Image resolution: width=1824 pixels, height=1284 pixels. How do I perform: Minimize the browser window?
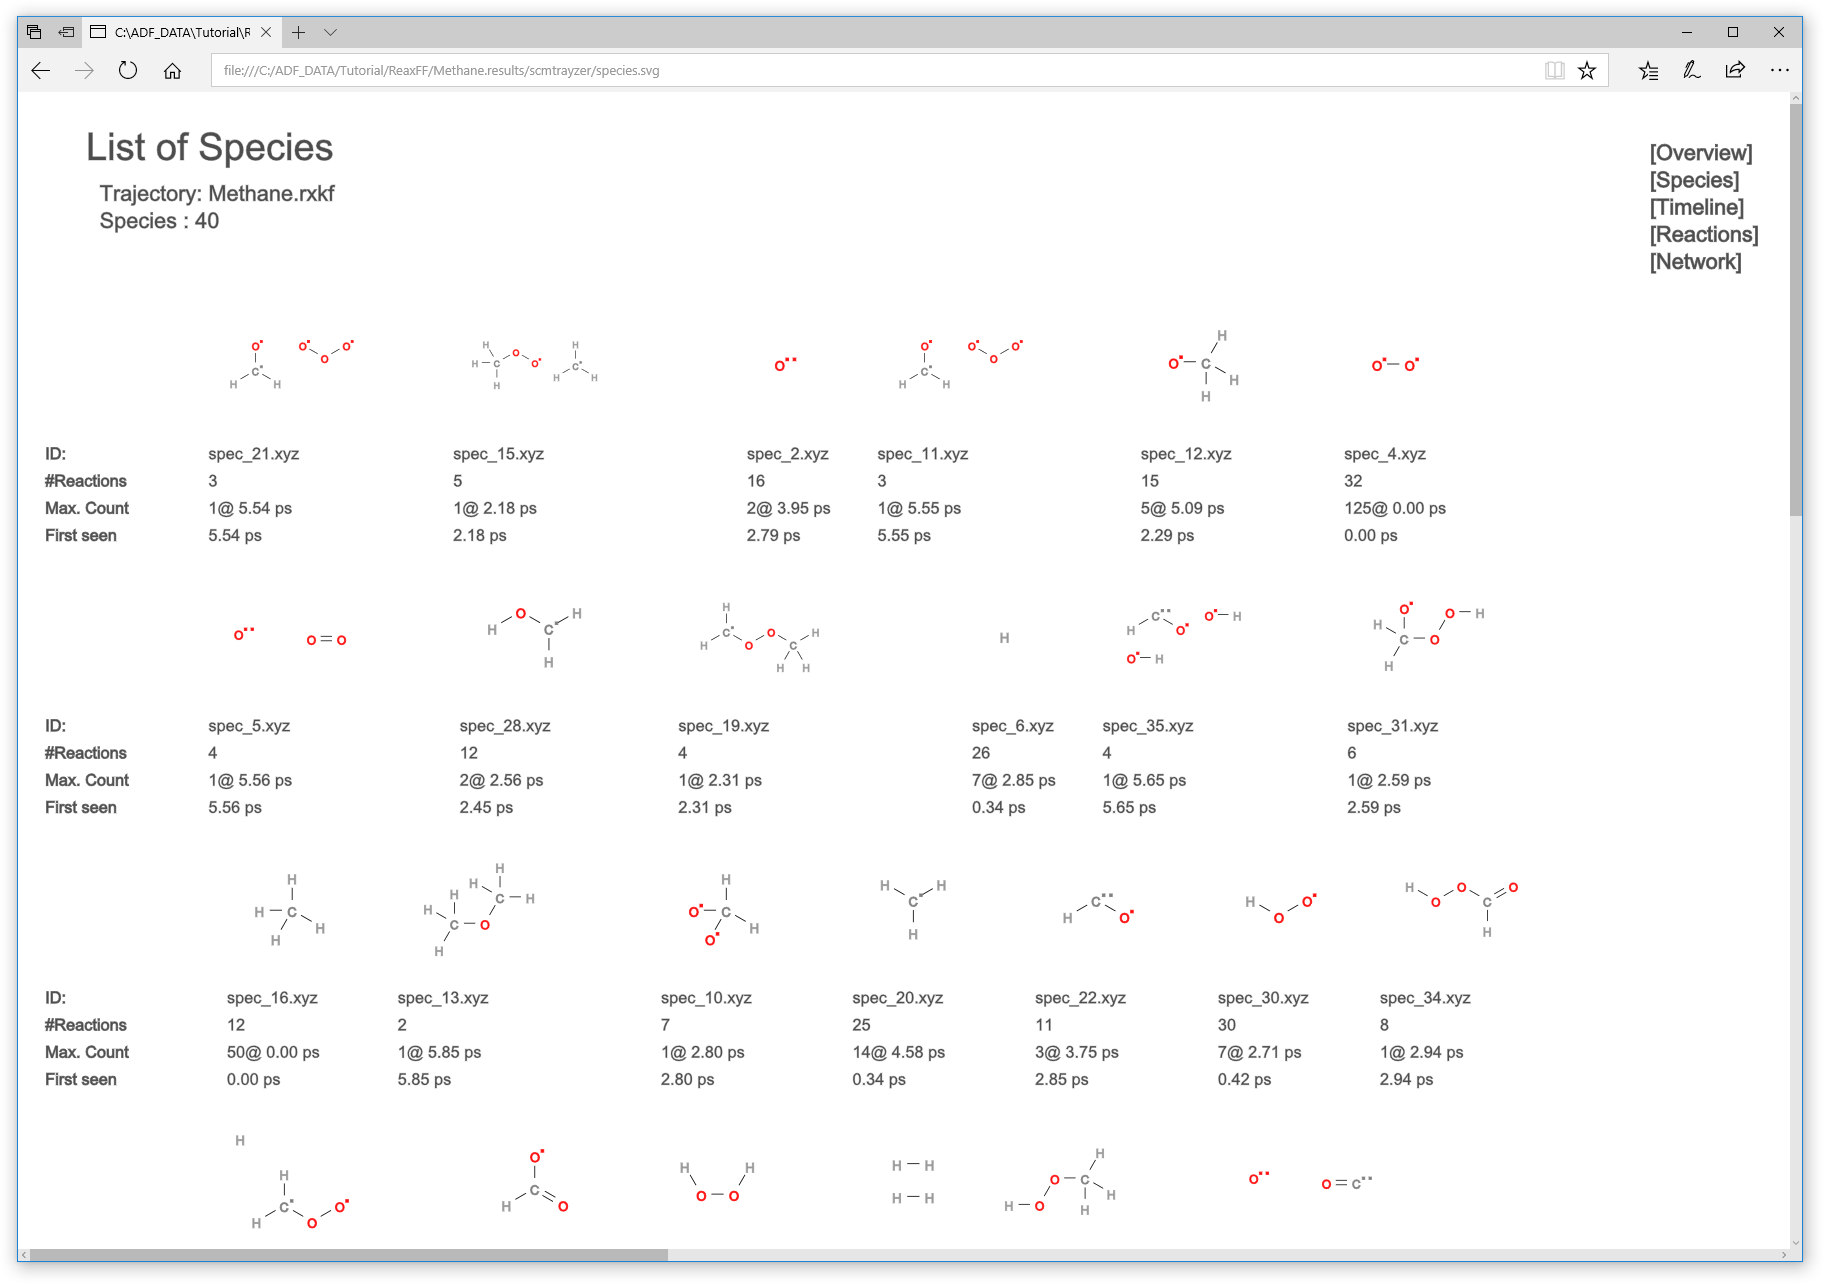(1687, 32)
